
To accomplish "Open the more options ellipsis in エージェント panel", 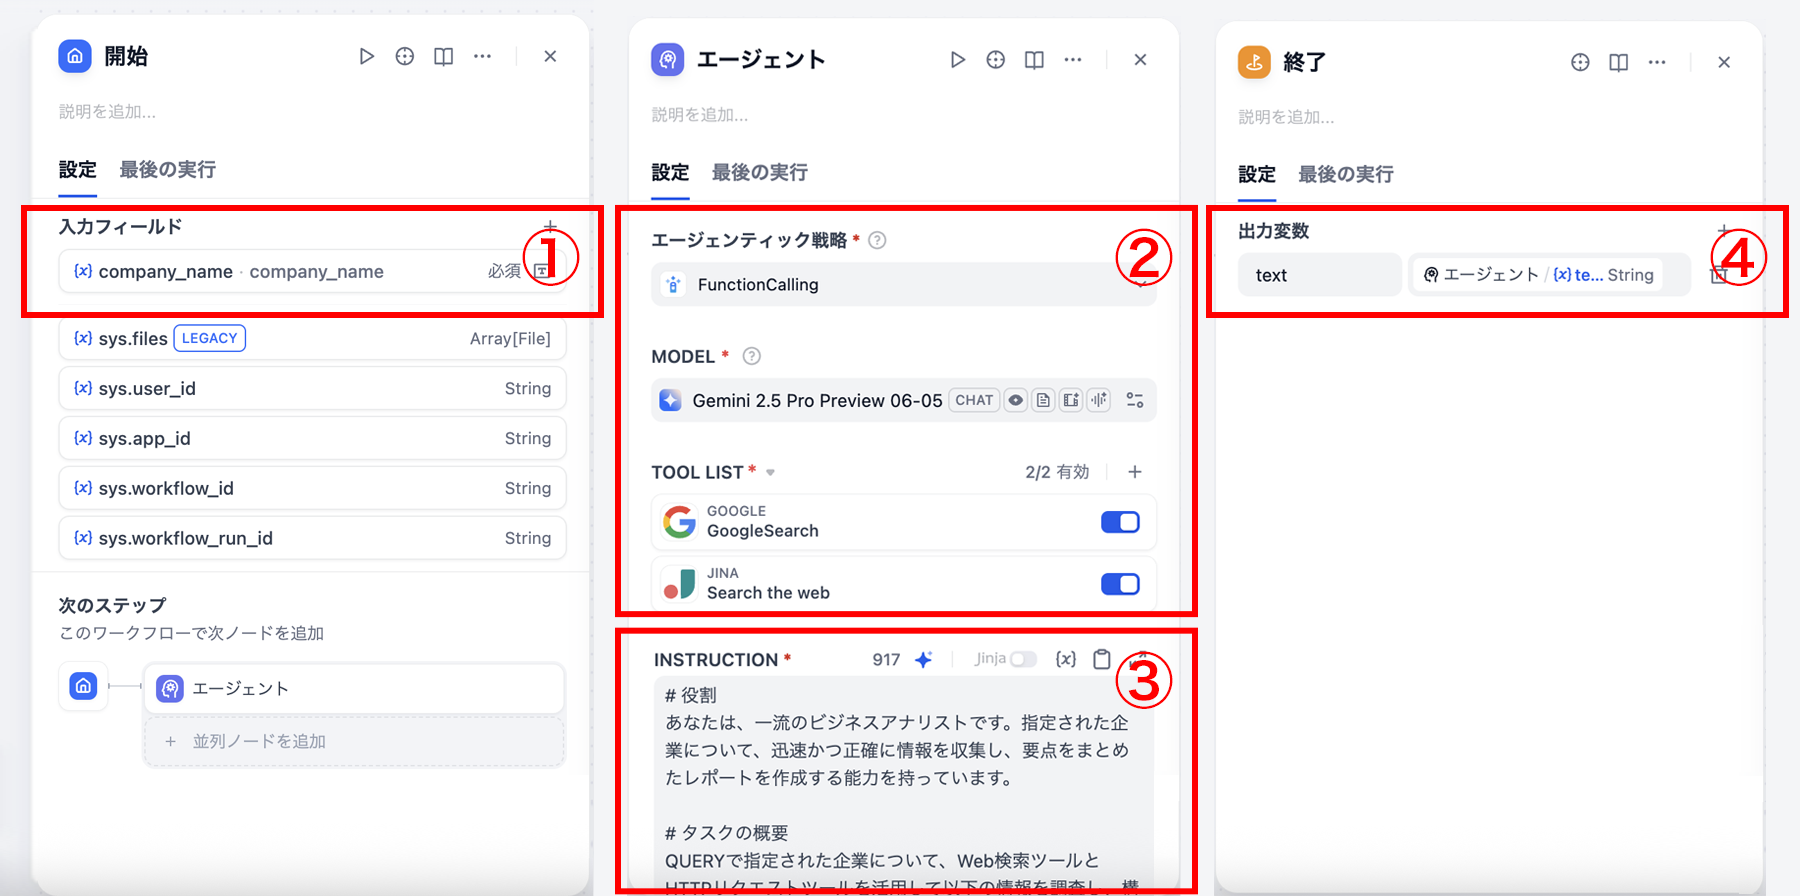I will coord(1073,60).
